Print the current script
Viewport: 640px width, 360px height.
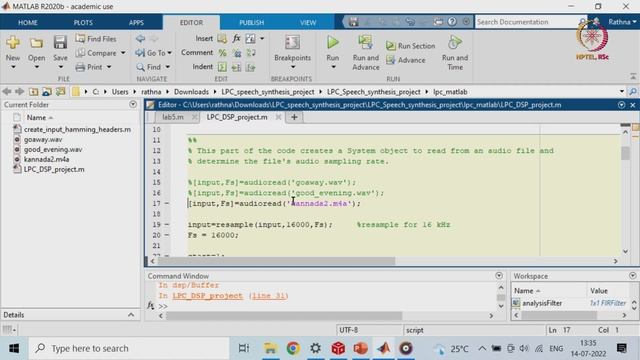[89, 67]
